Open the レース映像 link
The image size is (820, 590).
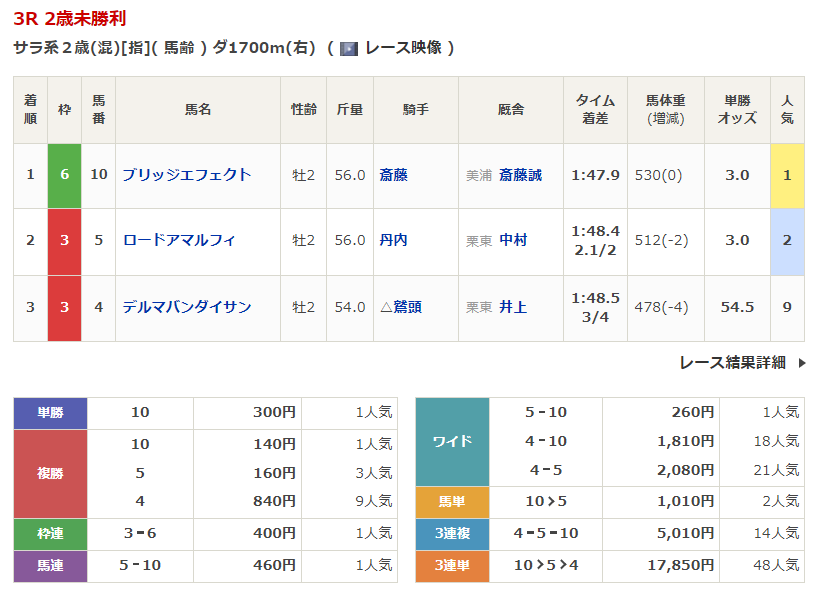pyautogui.click(x=403, y=48)
